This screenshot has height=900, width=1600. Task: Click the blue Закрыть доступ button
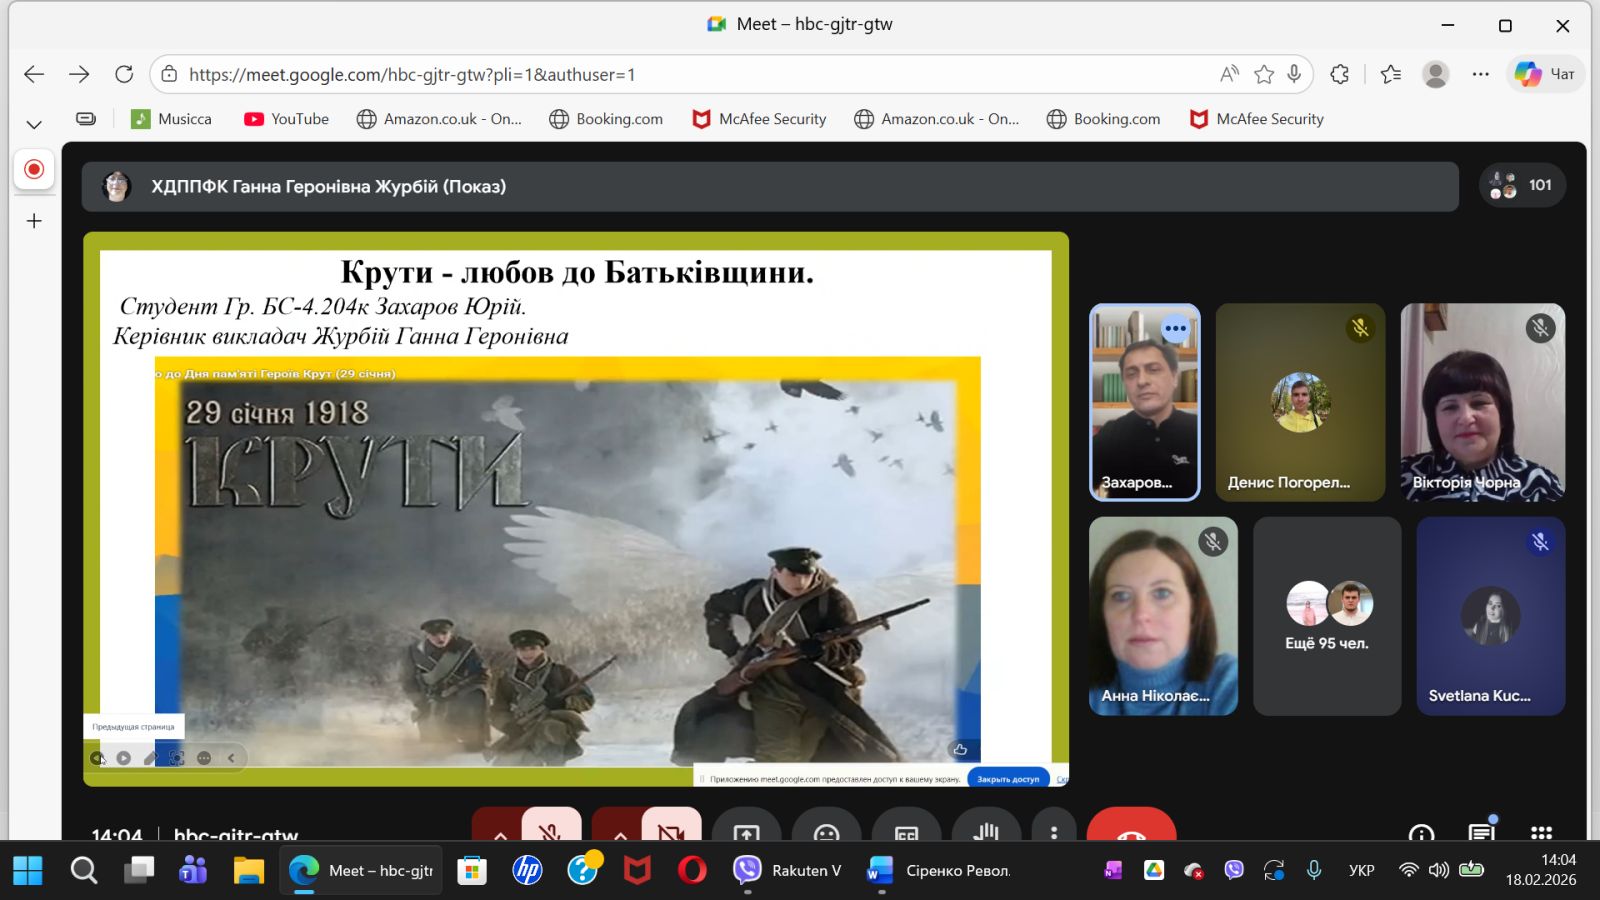tap(1007, 779)
